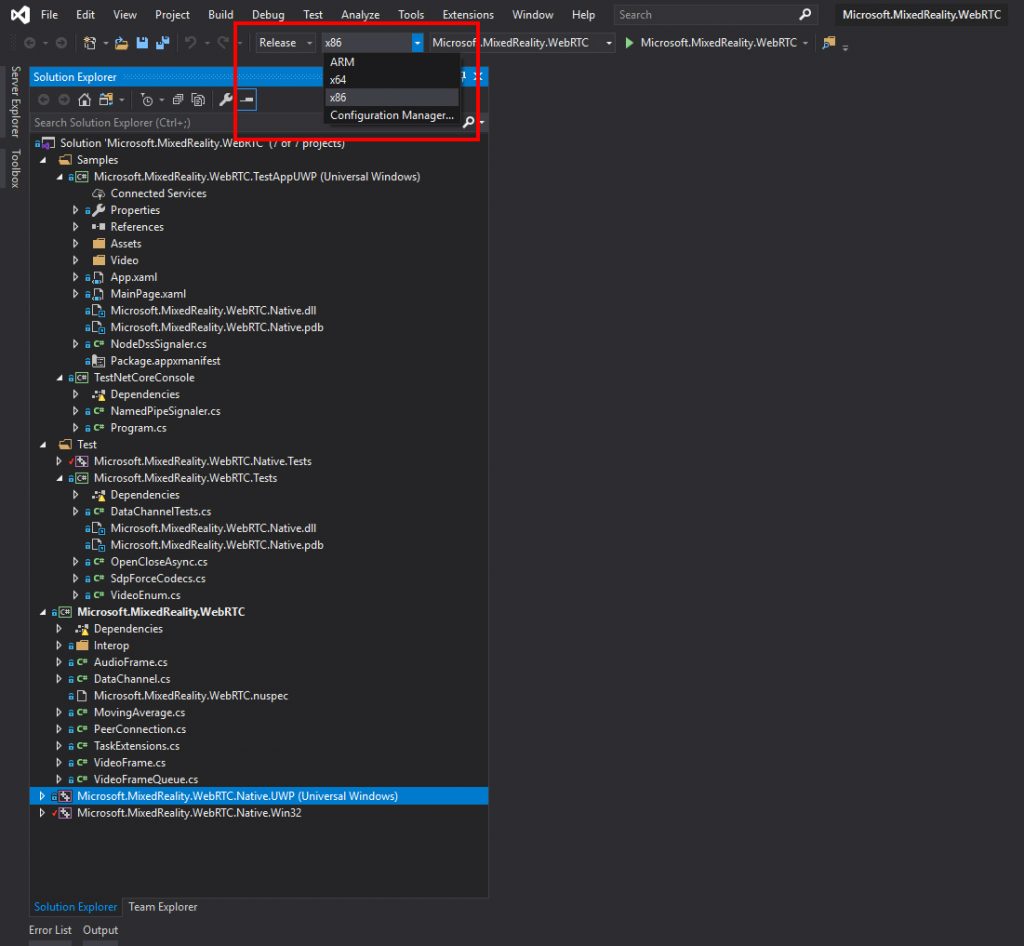Screen dimensions: 1024x946
Task: Select NamedPipeSignaler.cs file
Action: coord(165,411)
